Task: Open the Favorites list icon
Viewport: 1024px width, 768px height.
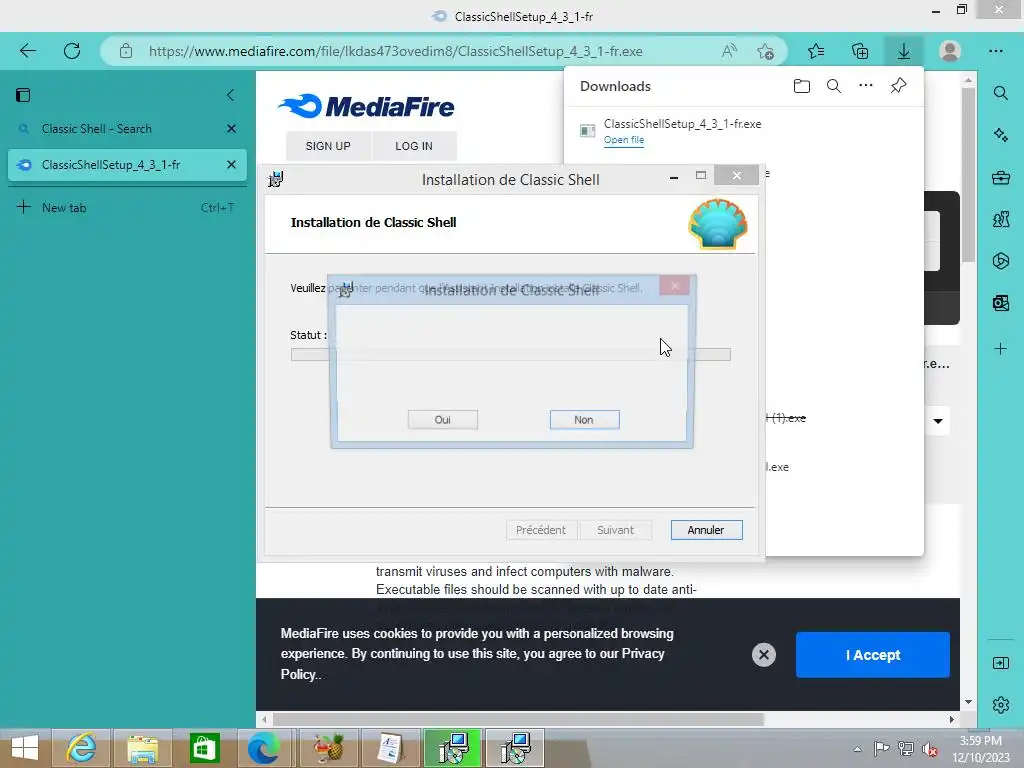Action: (x=816, y=51)
